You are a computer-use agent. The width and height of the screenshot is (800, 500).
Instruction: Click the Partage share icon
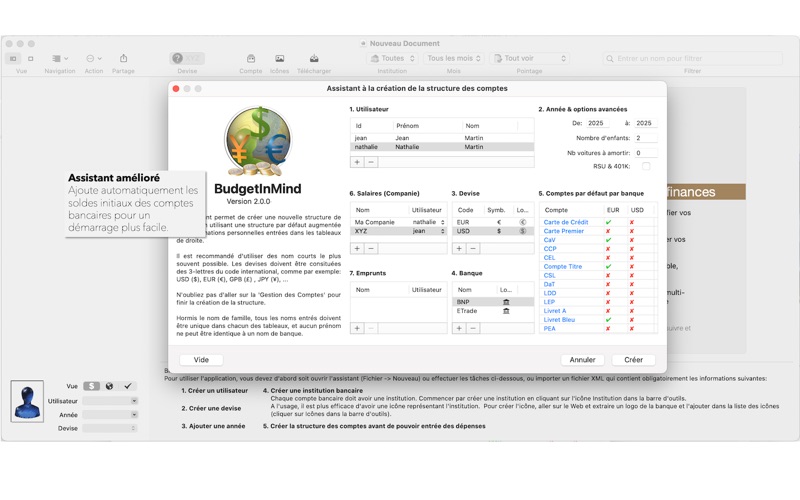pos(123,59)
